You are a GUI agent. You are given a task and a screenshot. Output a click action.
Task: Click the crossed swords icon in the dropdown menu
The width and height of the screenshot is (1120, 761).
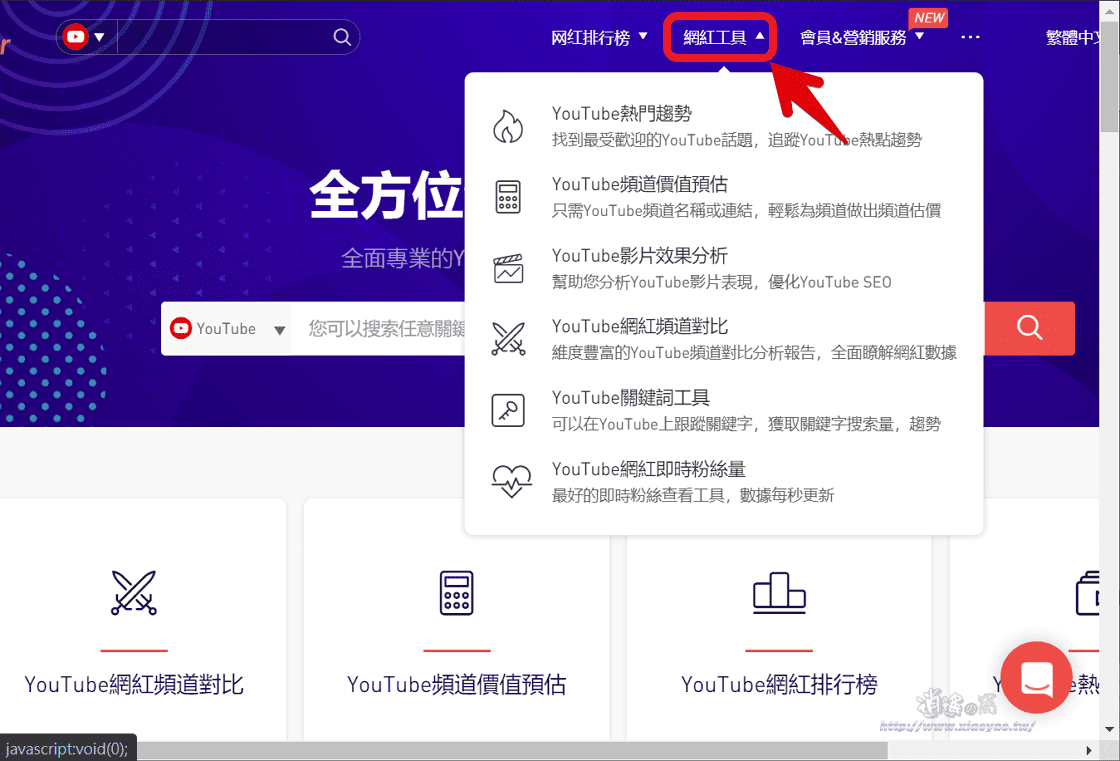pos(508,339)
